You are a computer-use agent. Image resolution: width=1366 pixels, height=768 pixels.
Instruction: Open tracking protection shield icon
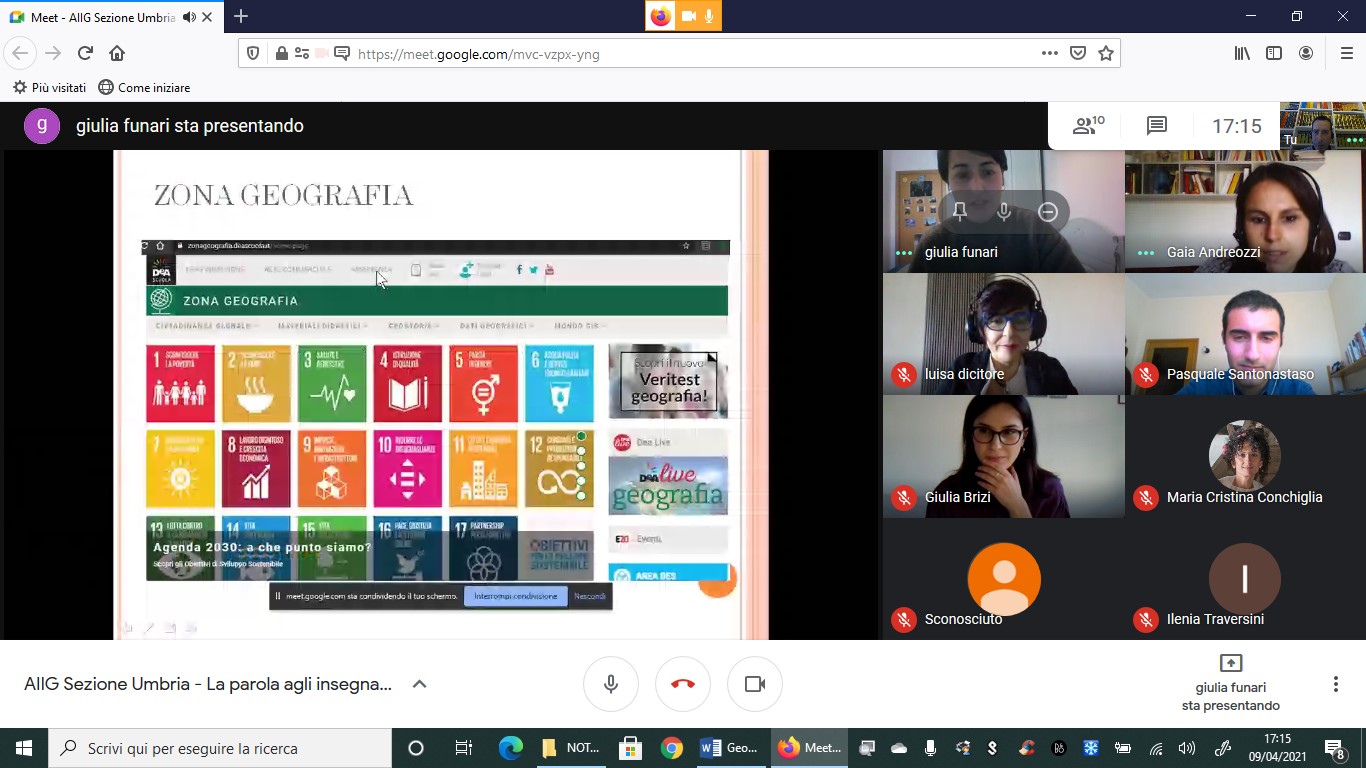click(x=254, y=54)
